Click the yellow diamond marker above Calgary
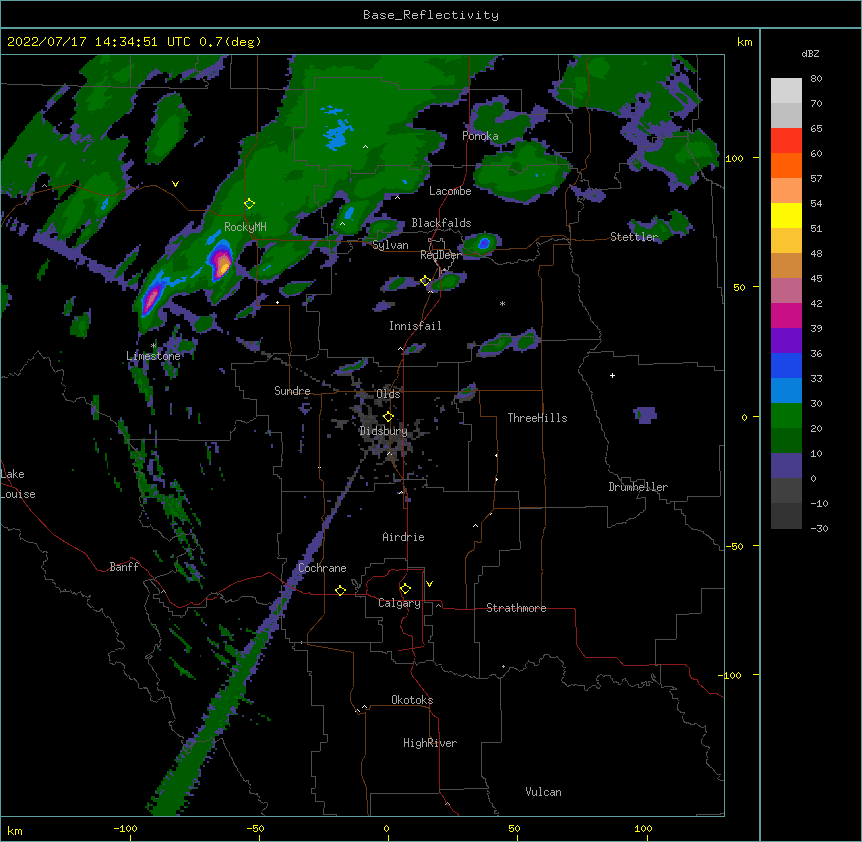 coord(405,589)
